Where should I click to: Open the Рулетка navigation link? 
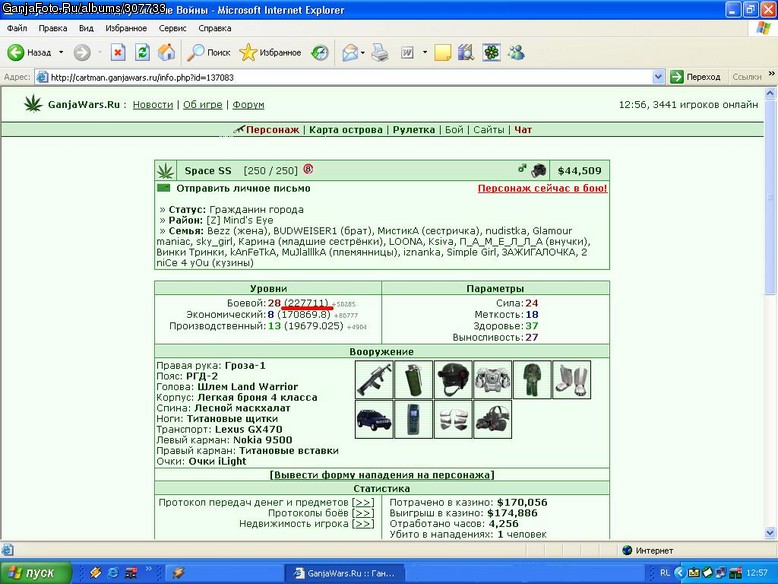414,130
